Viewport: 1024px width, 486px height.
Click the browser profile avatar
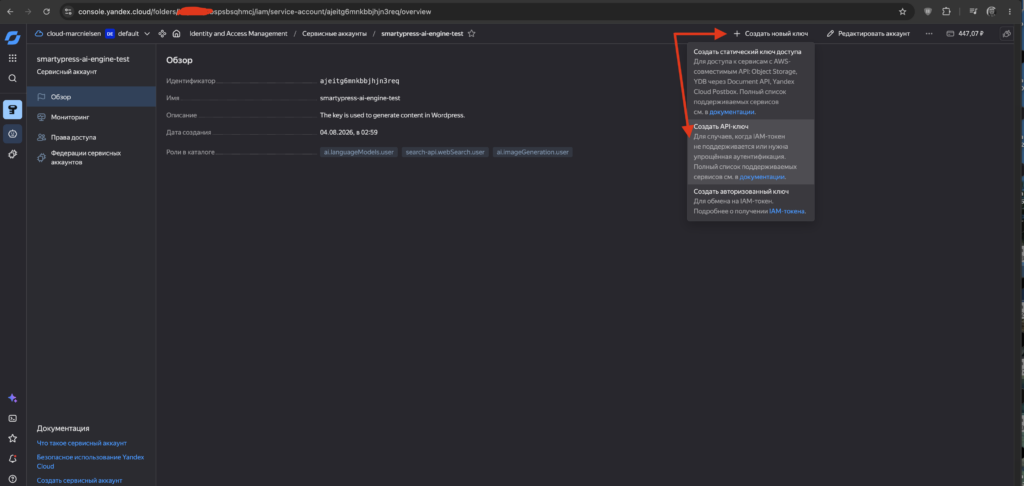991,11
